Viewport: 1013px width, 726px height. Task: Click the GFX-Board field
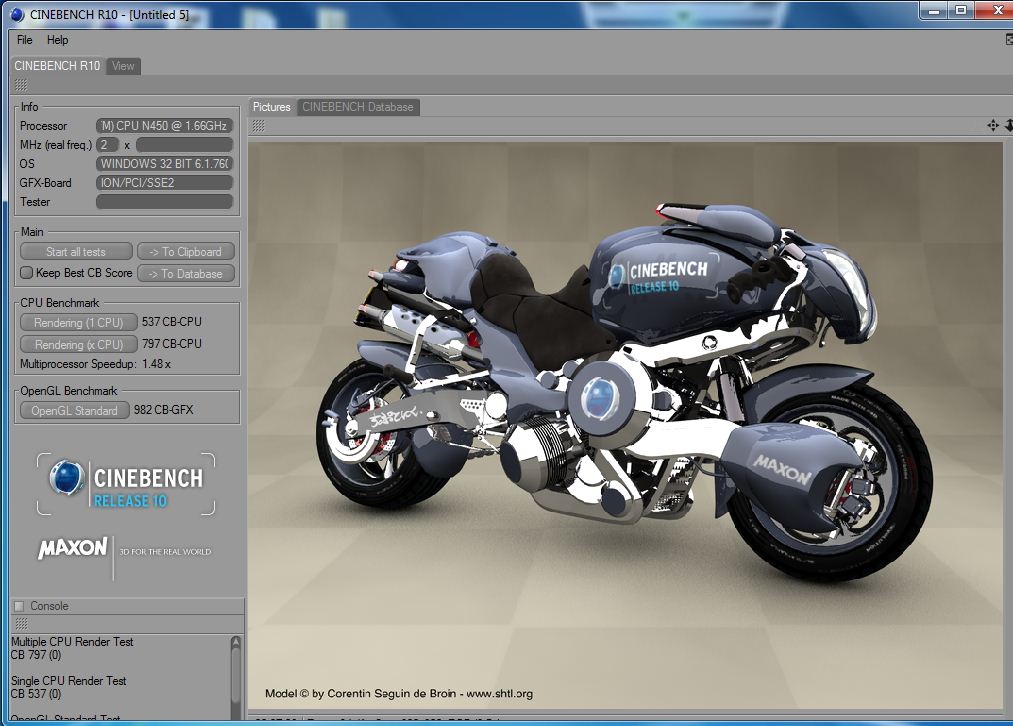point(164,183)
